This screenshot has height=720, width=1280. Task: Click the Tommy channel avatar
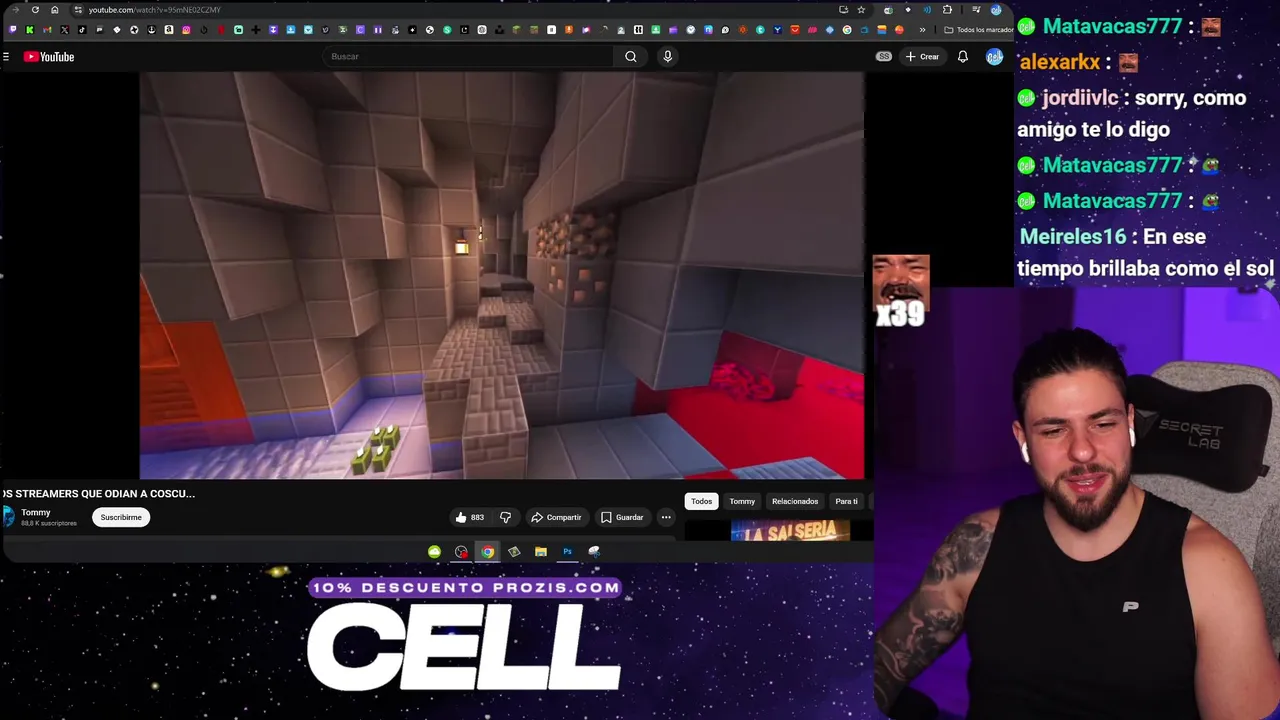[x=8, y=517]
